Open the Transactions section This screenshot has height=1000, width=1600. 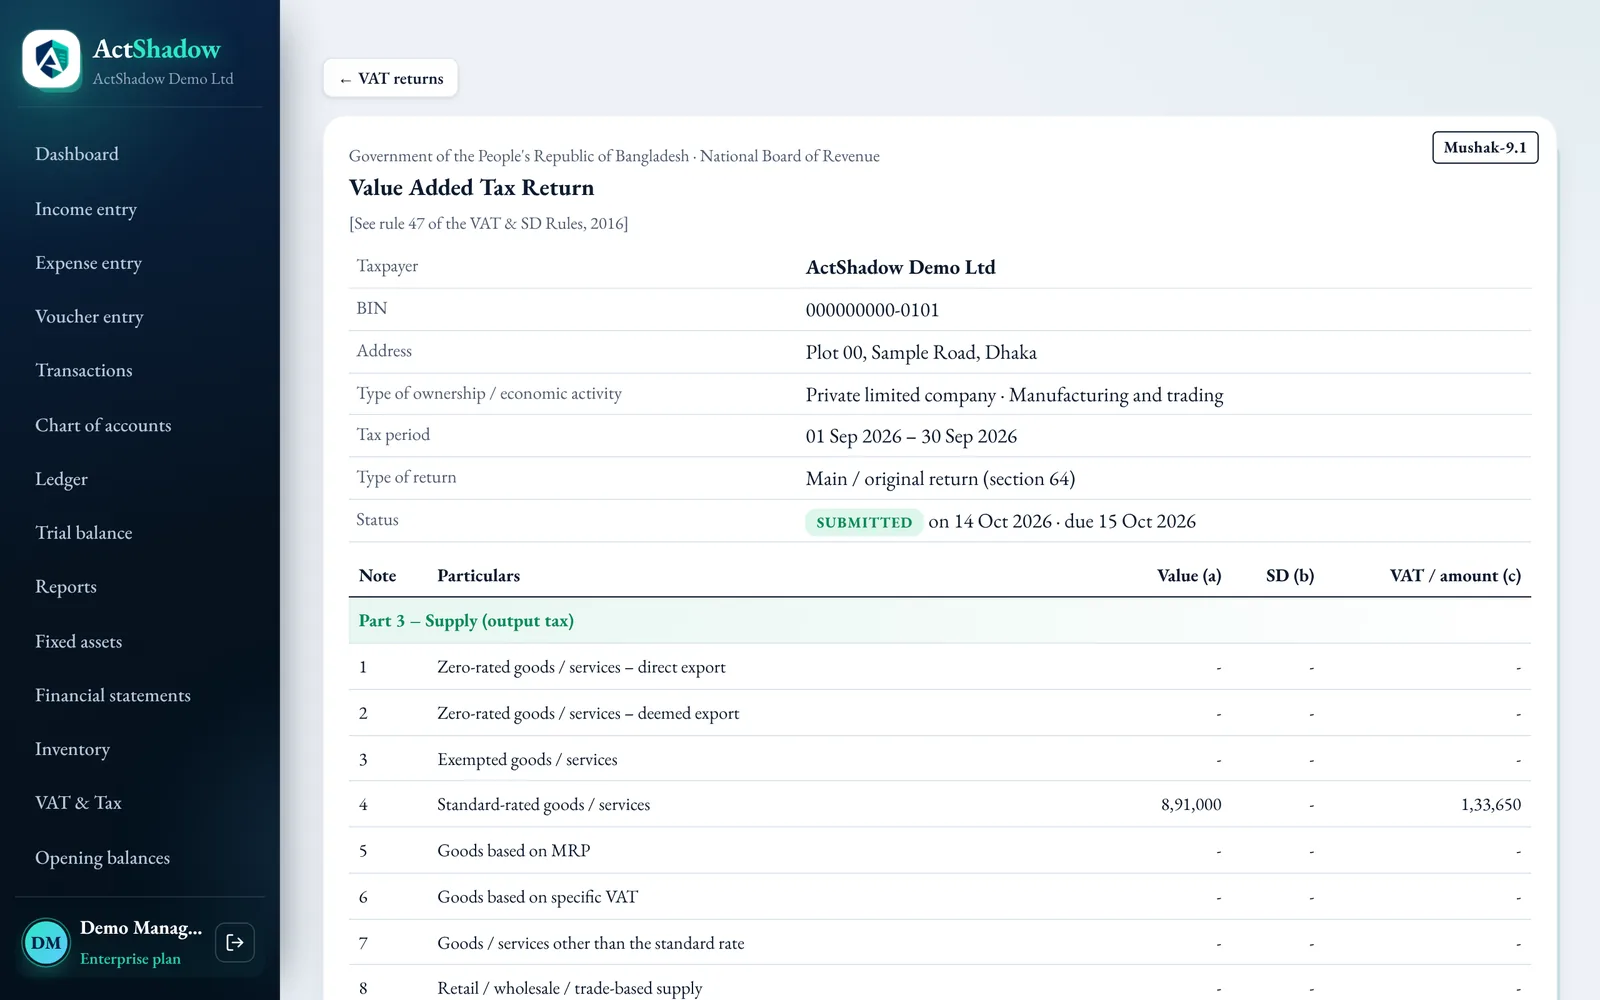[x=84, y=371]
